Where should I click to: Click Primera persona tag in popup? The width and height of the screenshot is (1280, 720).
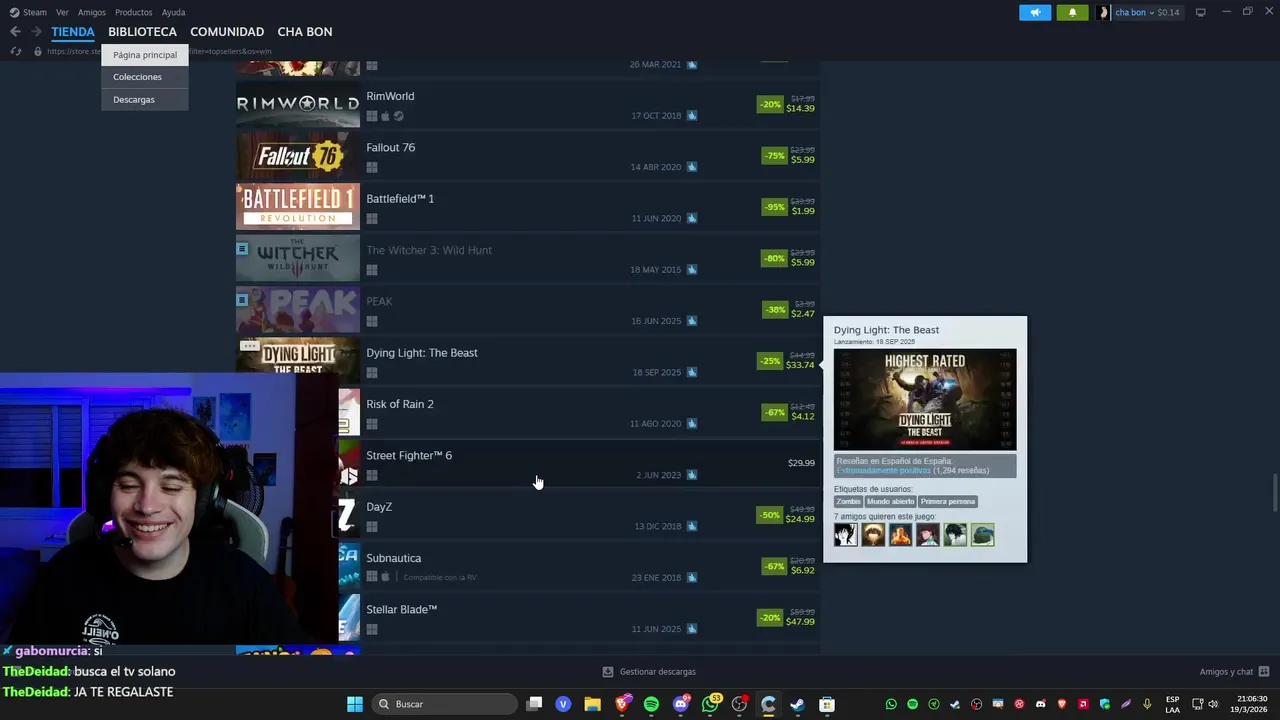948,501
